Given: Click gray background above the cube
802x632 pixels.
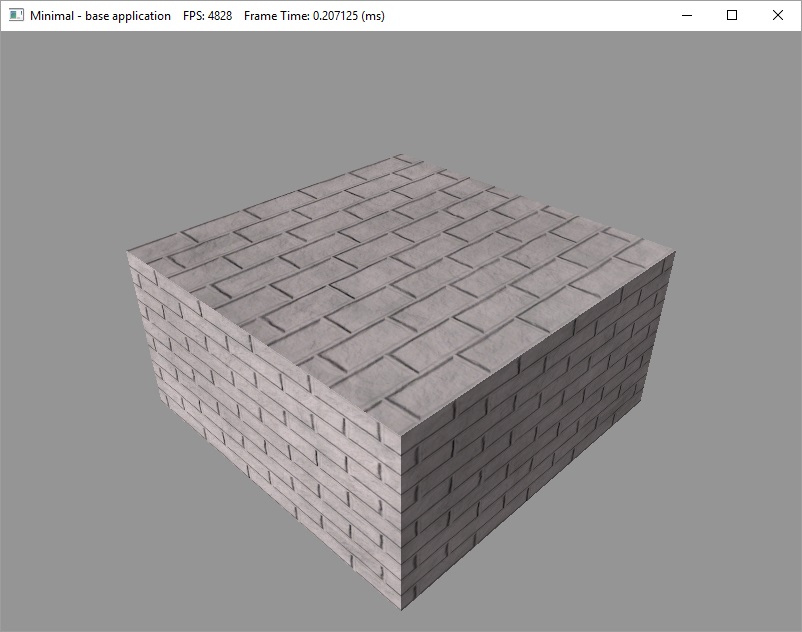Looking at the screenshot, I should point(400,90).
